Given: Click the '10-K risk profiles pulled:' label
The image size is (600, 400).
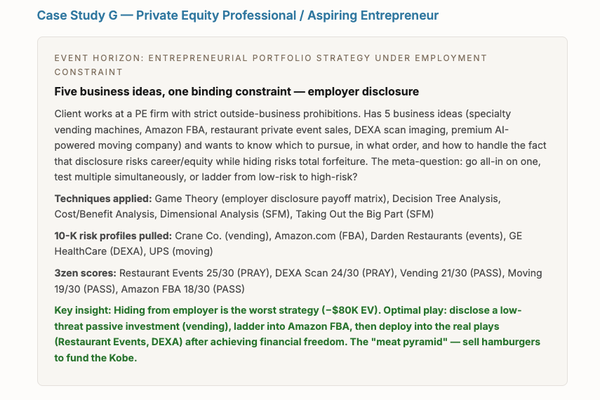Looking at the screenshot, I should [113, 236].
